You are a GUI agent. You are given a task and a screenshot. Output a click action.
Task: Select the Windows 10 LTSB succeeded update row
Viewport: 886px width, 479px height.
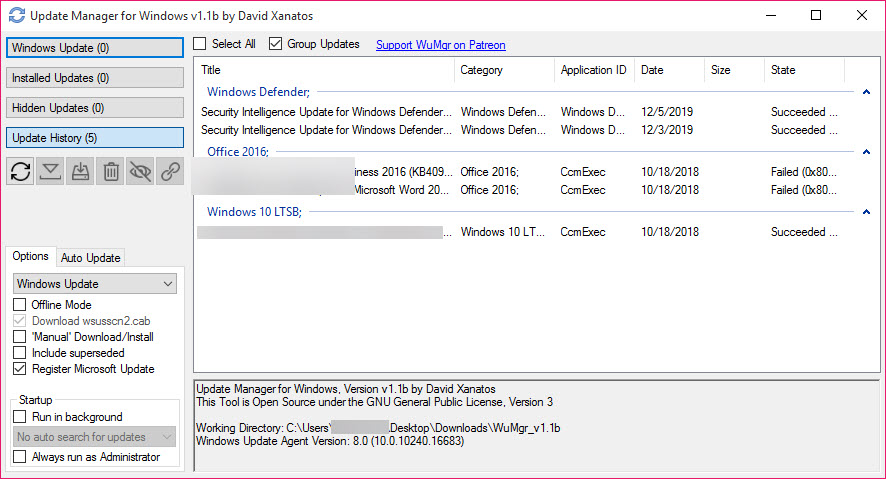click(520, 232)
